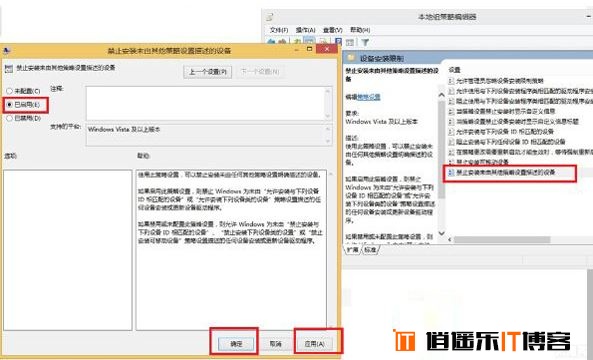Select 允许管理员忽略设备安装限制策略 in the list
Viewport: 593px width, 360px height.
499,81
